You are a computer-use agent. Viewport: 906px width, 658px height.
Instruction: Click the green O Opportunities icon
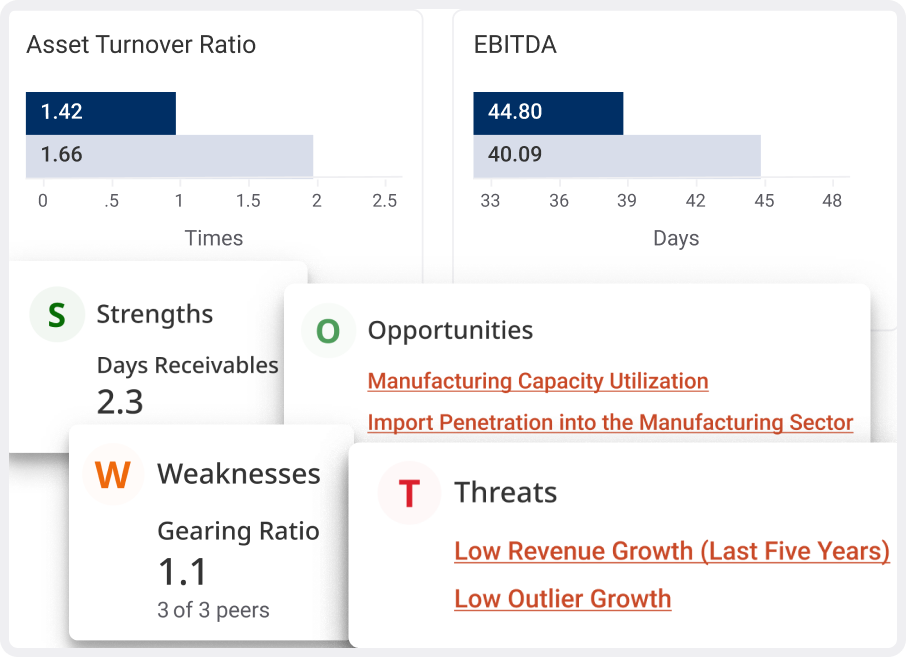328,331
